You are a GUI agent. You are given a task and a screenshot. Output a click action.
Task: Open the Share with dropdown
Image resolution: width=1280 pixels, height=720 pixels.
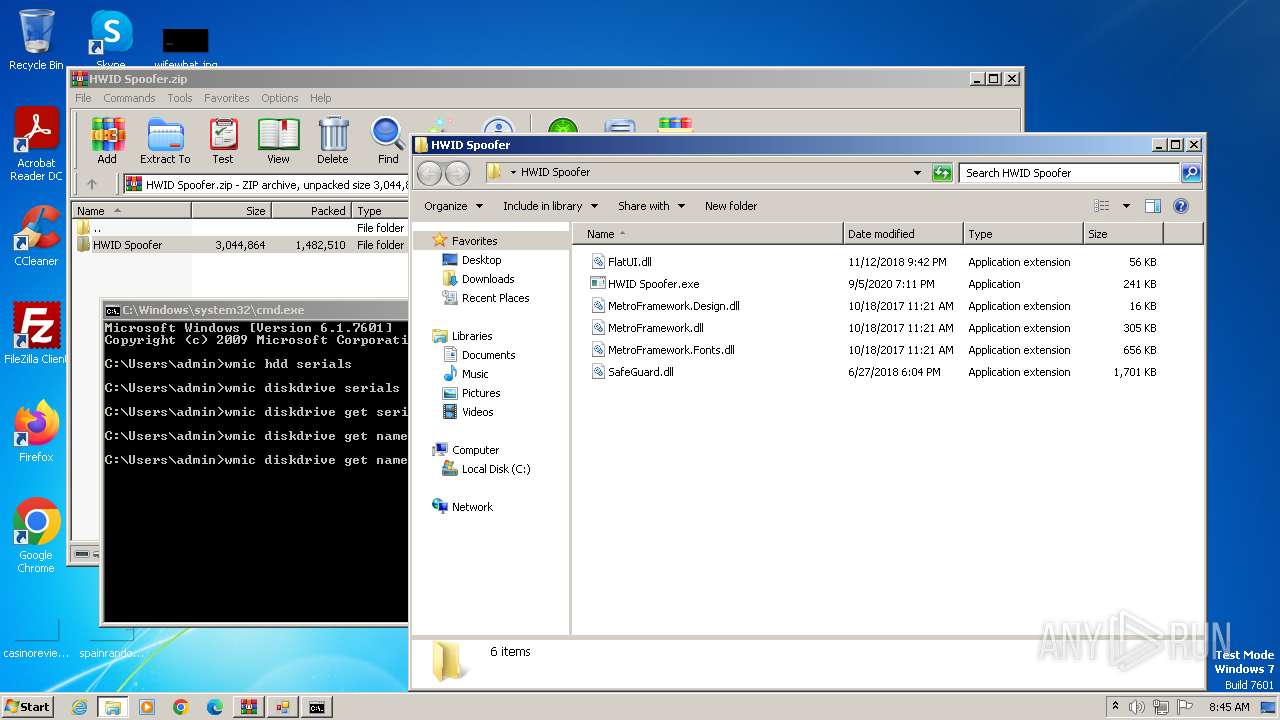click(x=651, y=206)
